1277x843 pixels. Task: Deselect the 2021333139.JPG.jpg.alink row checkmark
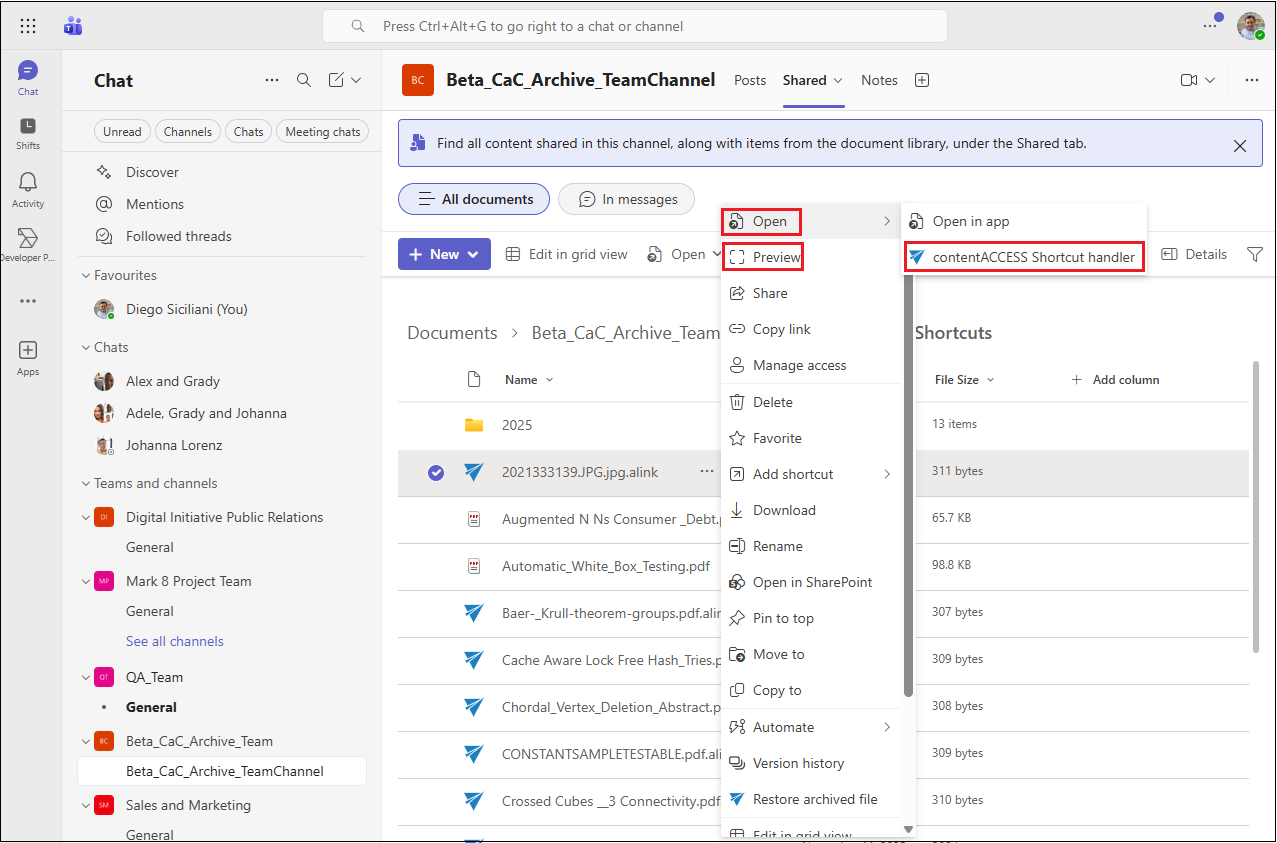(x=436, y=473)
